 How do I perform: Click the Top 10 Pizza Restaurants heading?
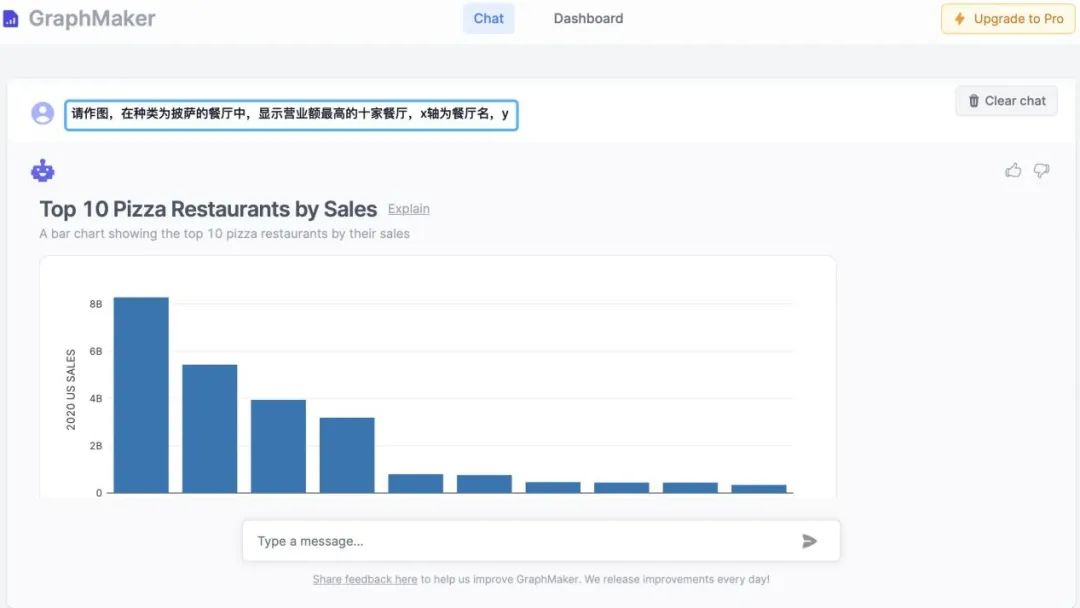tap(208, 209)
